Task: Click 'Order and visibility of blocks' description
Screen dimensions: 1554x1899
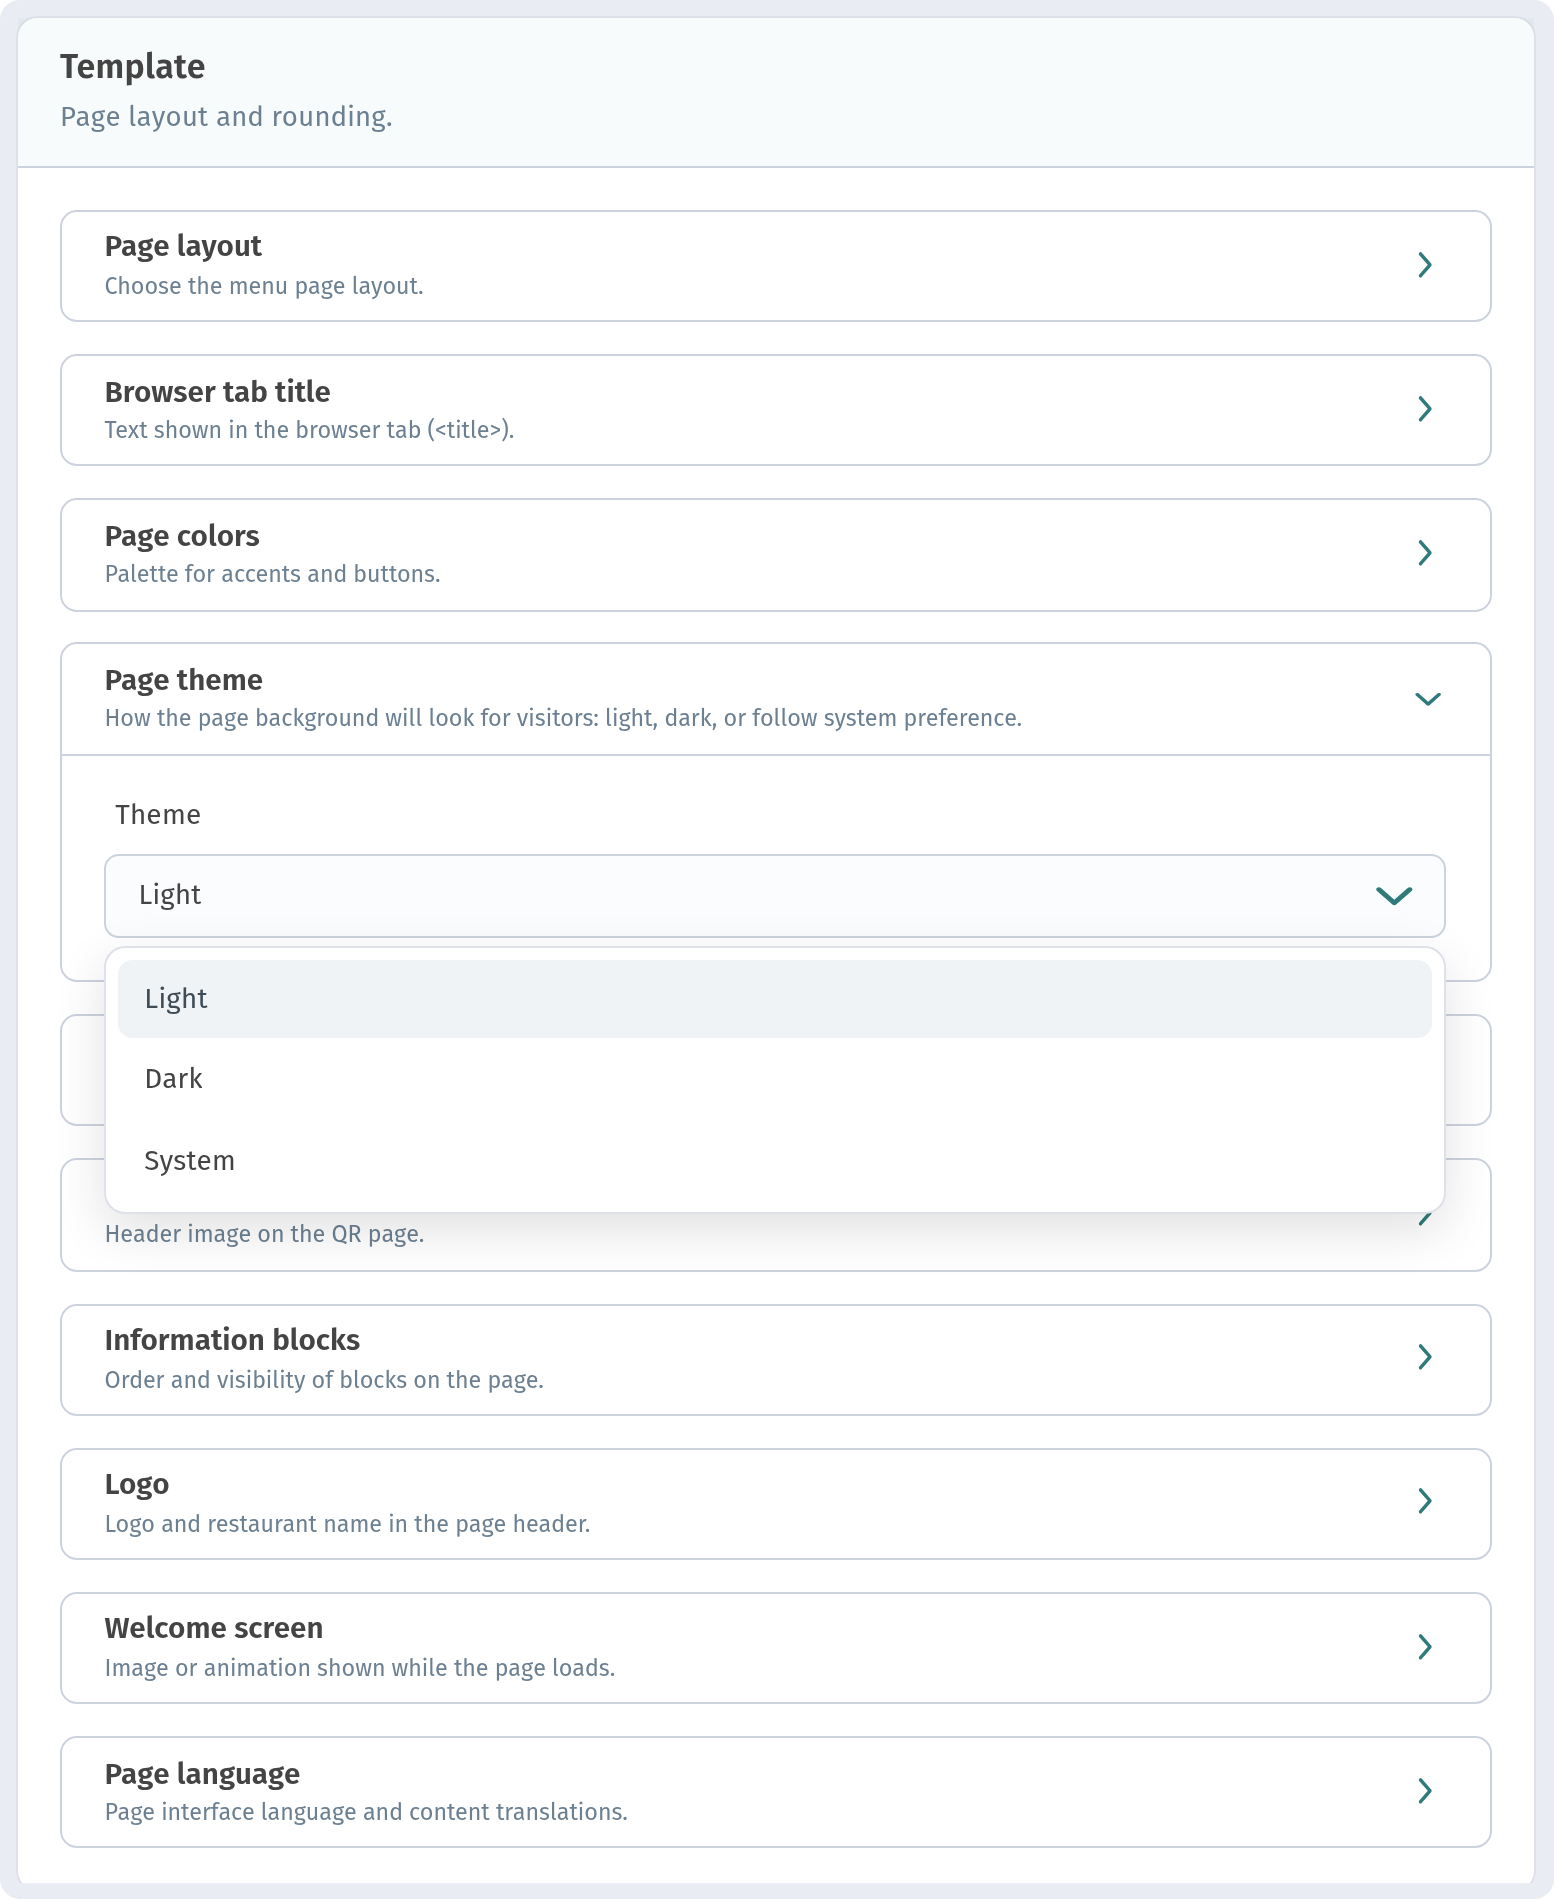Action: click(x=324, y=1380)
